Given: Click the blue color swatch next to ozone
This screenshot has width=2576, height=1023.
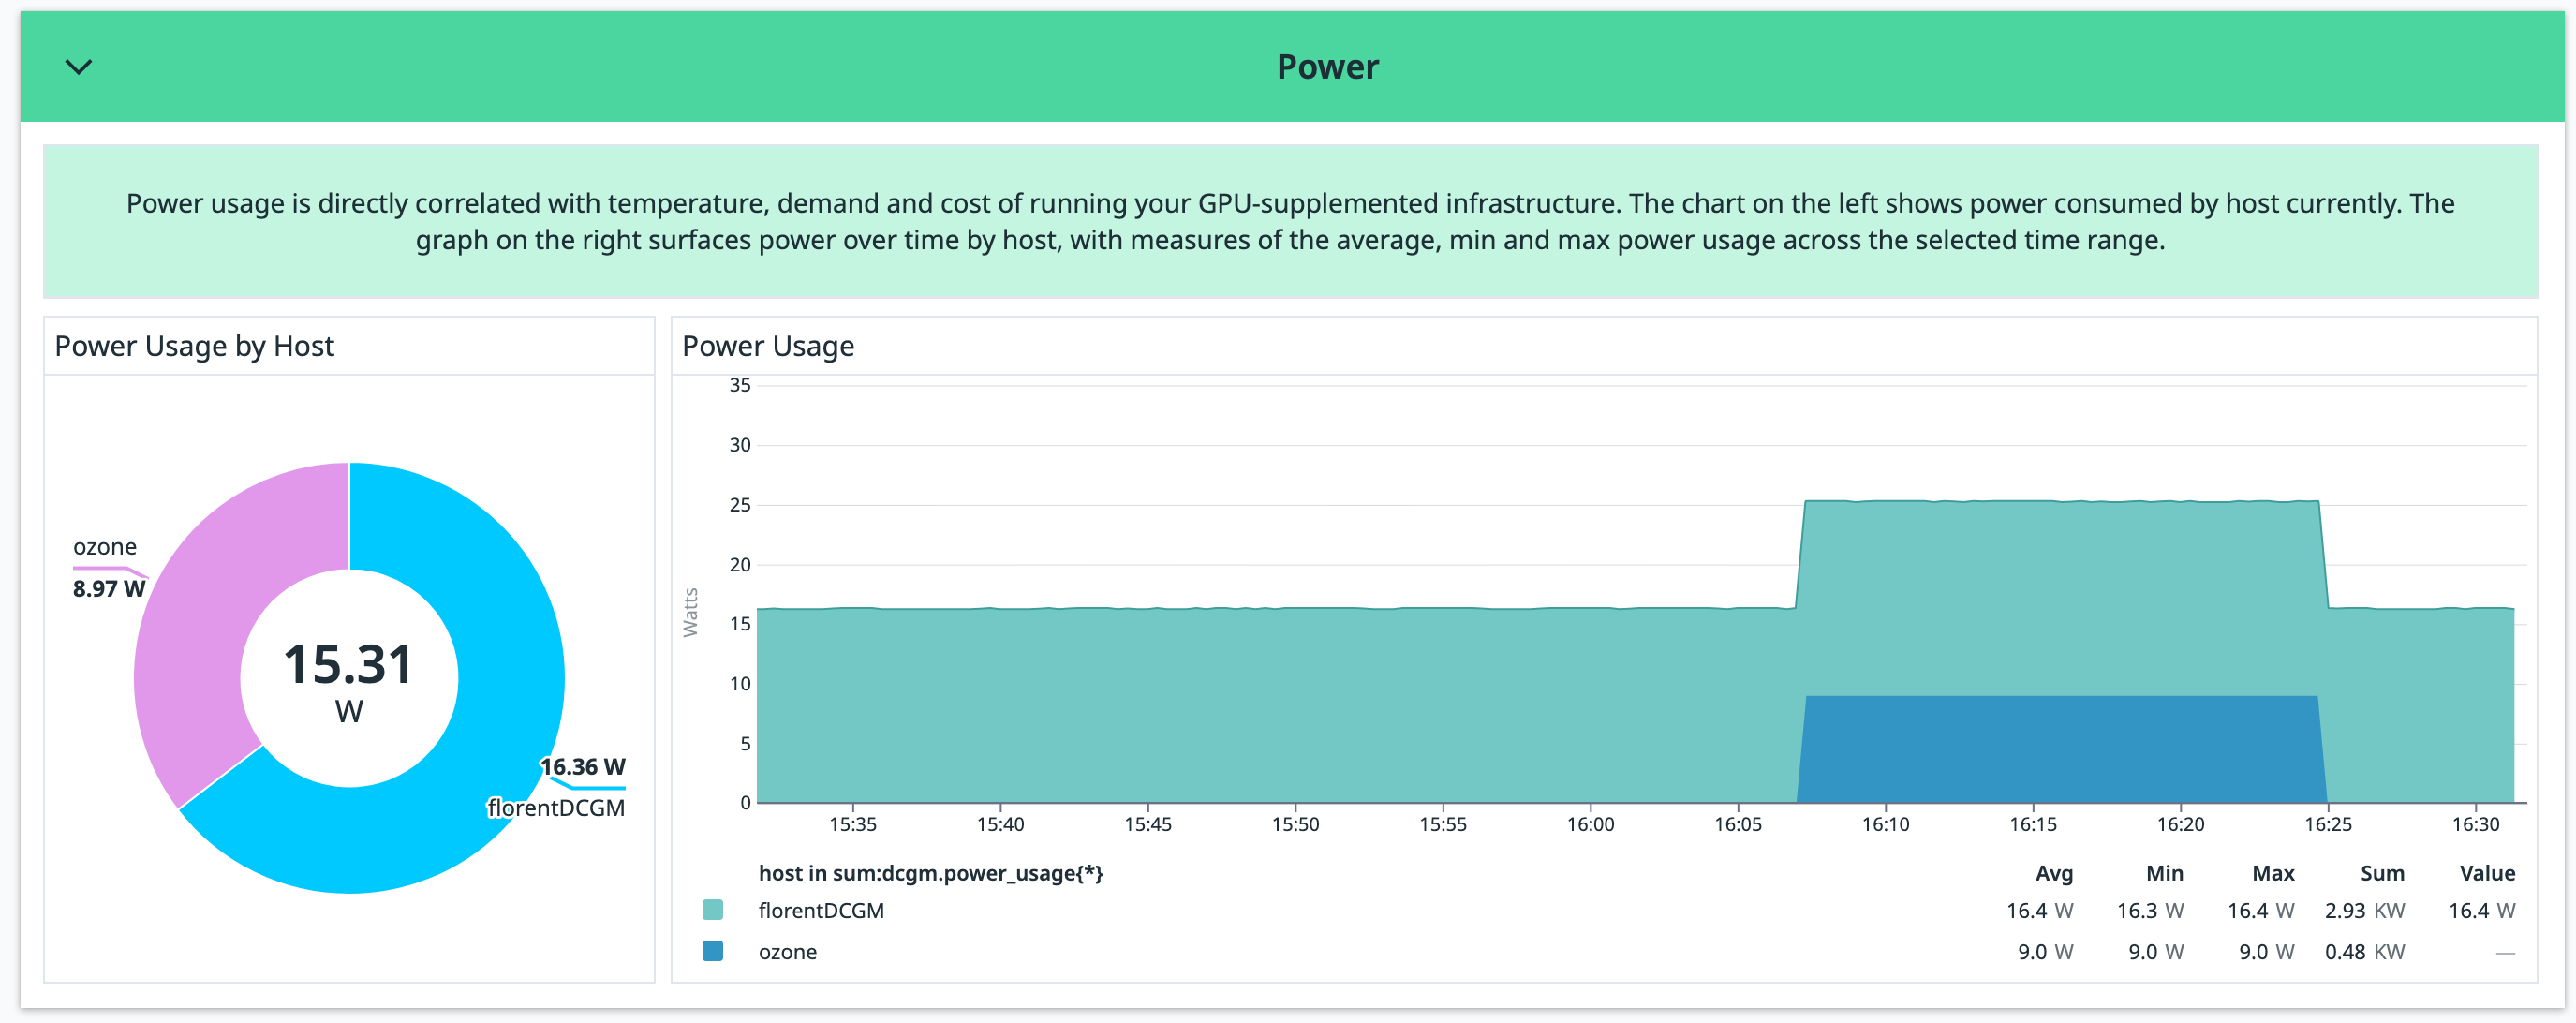Looking at the screenshot, I should pyautogui.click(x=712, y=951).
